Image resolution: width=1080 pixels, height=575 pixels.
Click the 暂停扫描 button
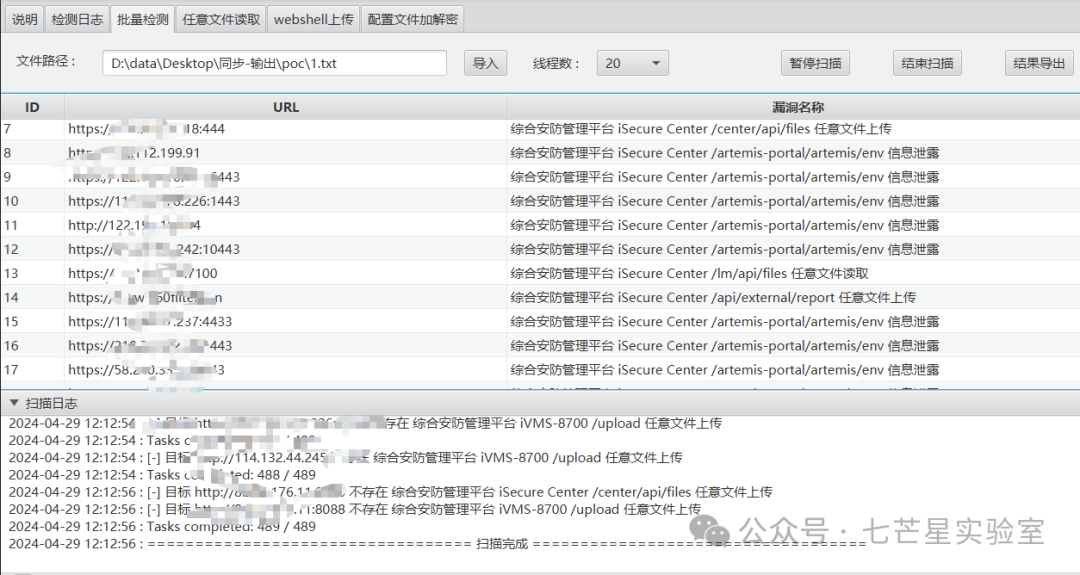pyautogui.click(x=816, y=63)
